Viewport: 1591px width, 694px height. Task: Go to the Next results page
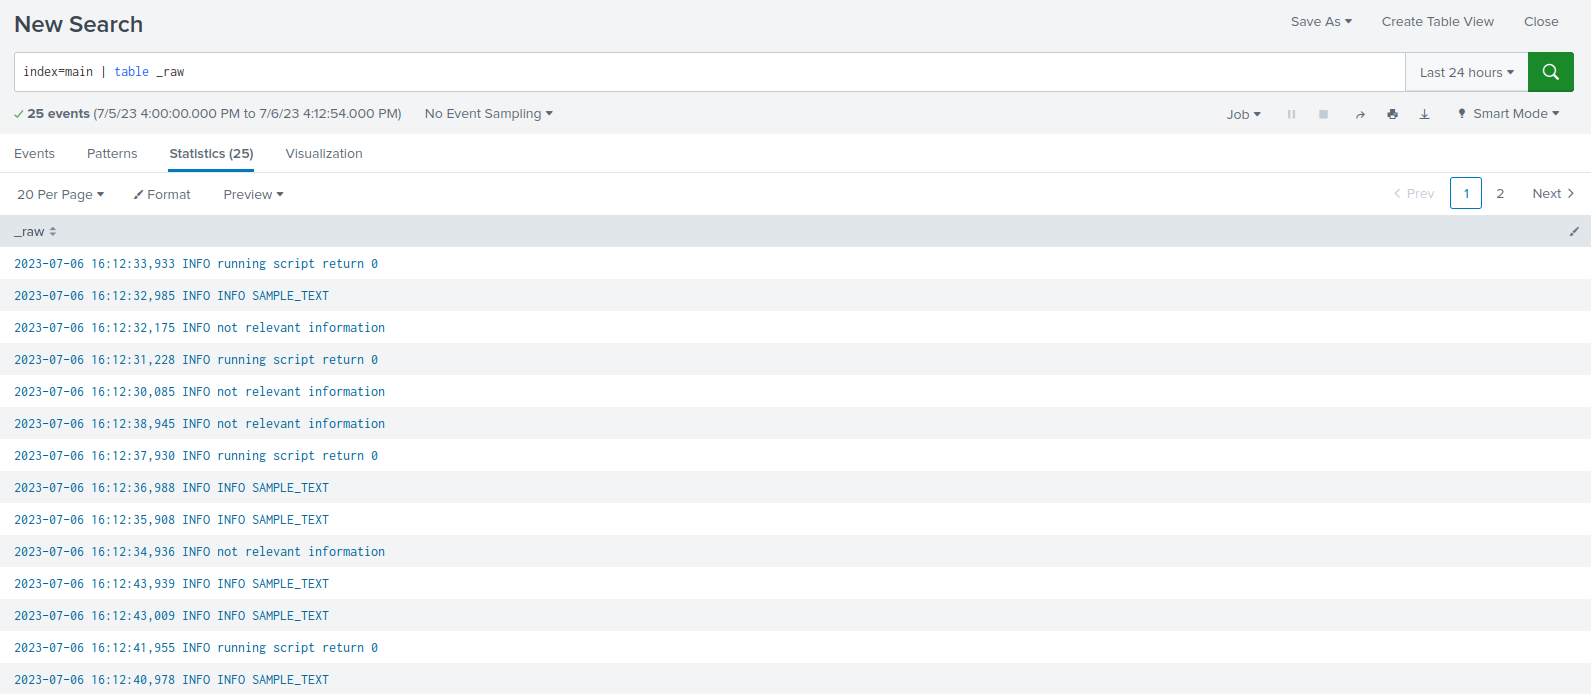[x=1552, y=194]
